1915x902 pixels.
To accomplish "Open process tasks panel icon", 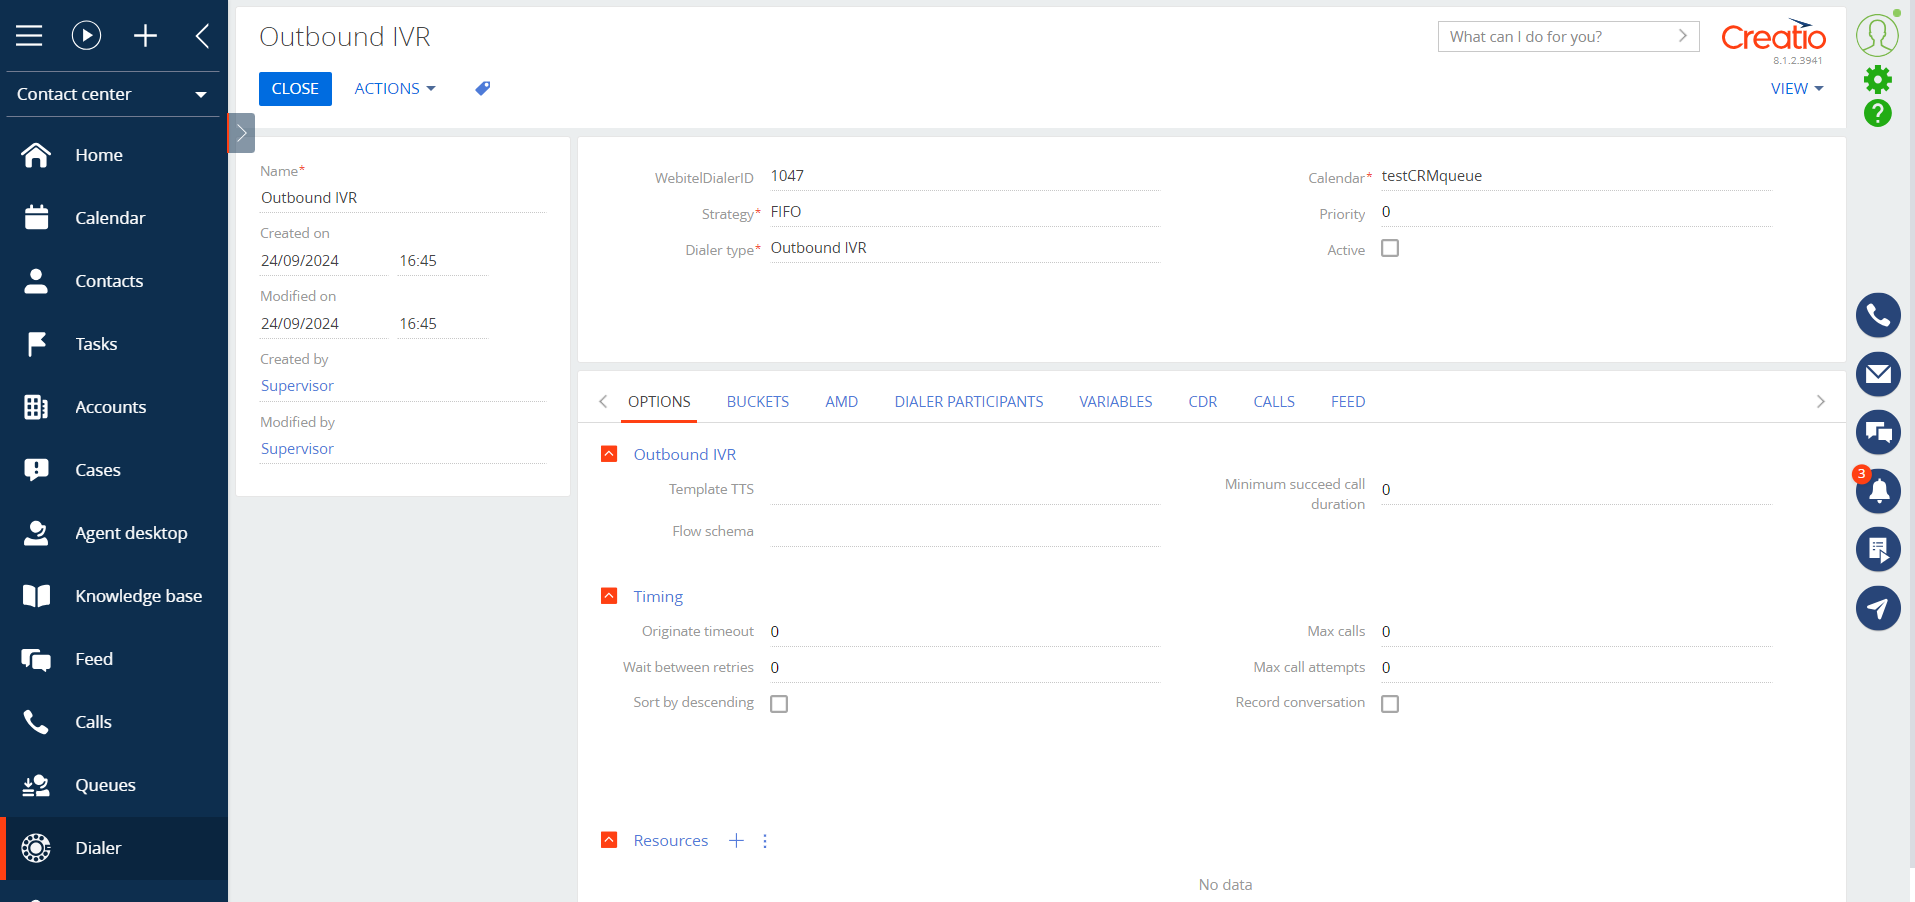I will point(1878,549).
